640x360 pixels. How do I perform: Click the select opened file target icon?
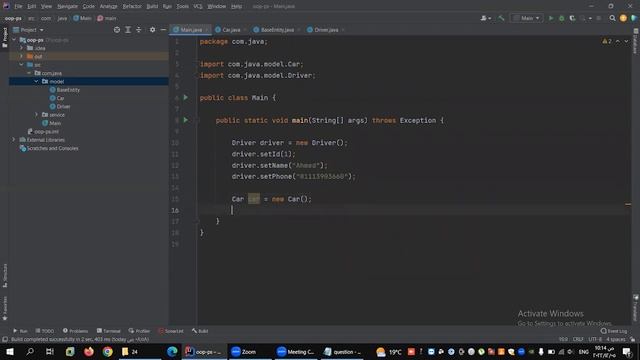pyautogui.click(x=117, y=30)
